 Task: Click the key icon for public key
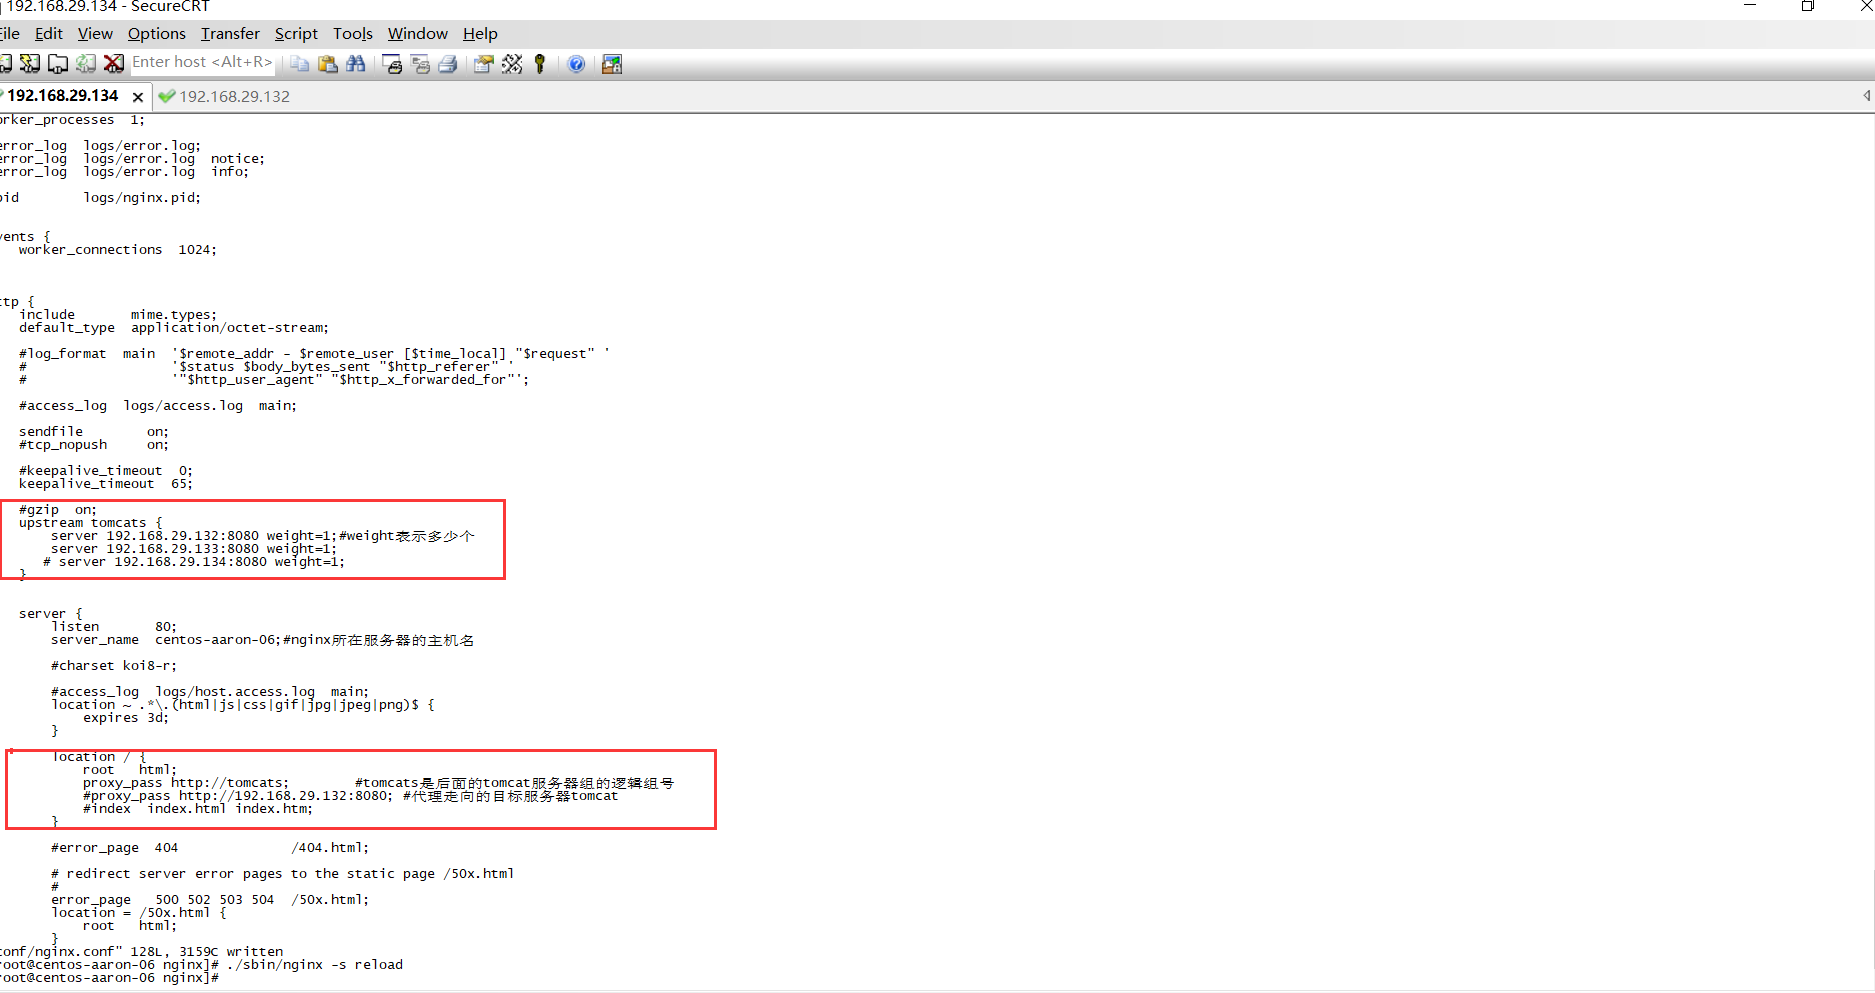click(x=540, y=64)
